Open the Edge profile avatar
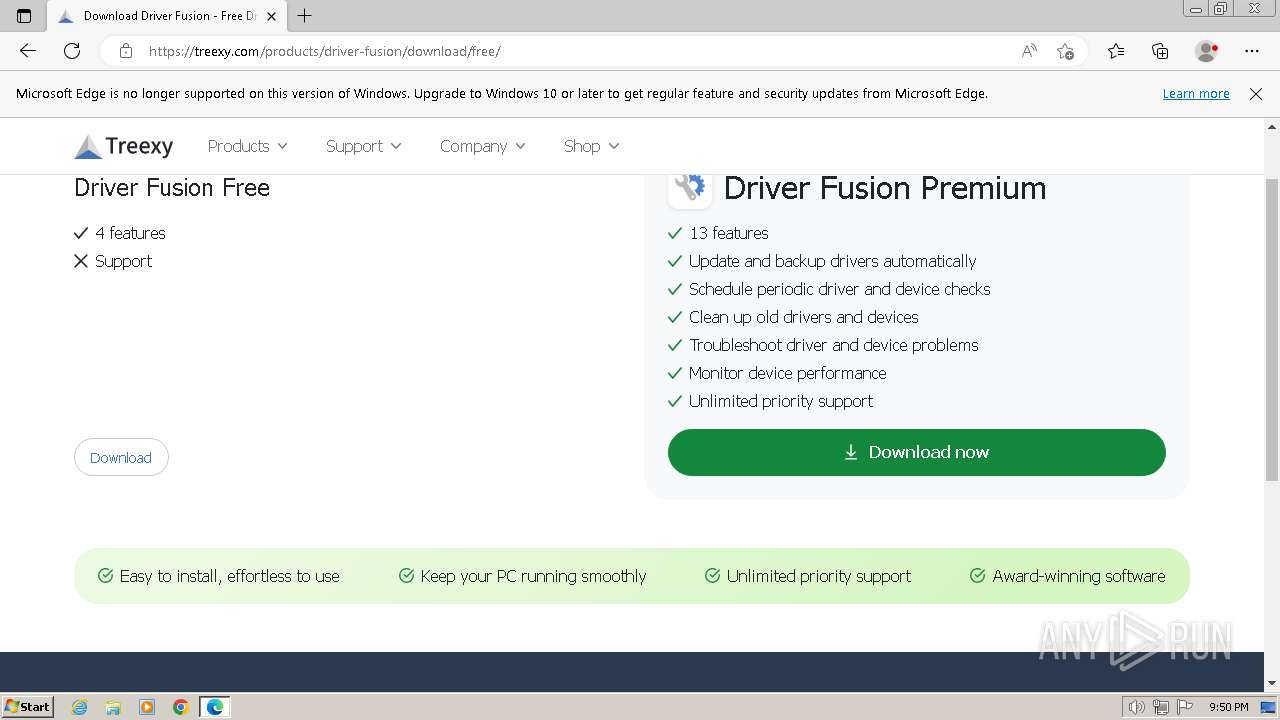The width and height of the screenshot is (1280, 720). click(1207, 51)
